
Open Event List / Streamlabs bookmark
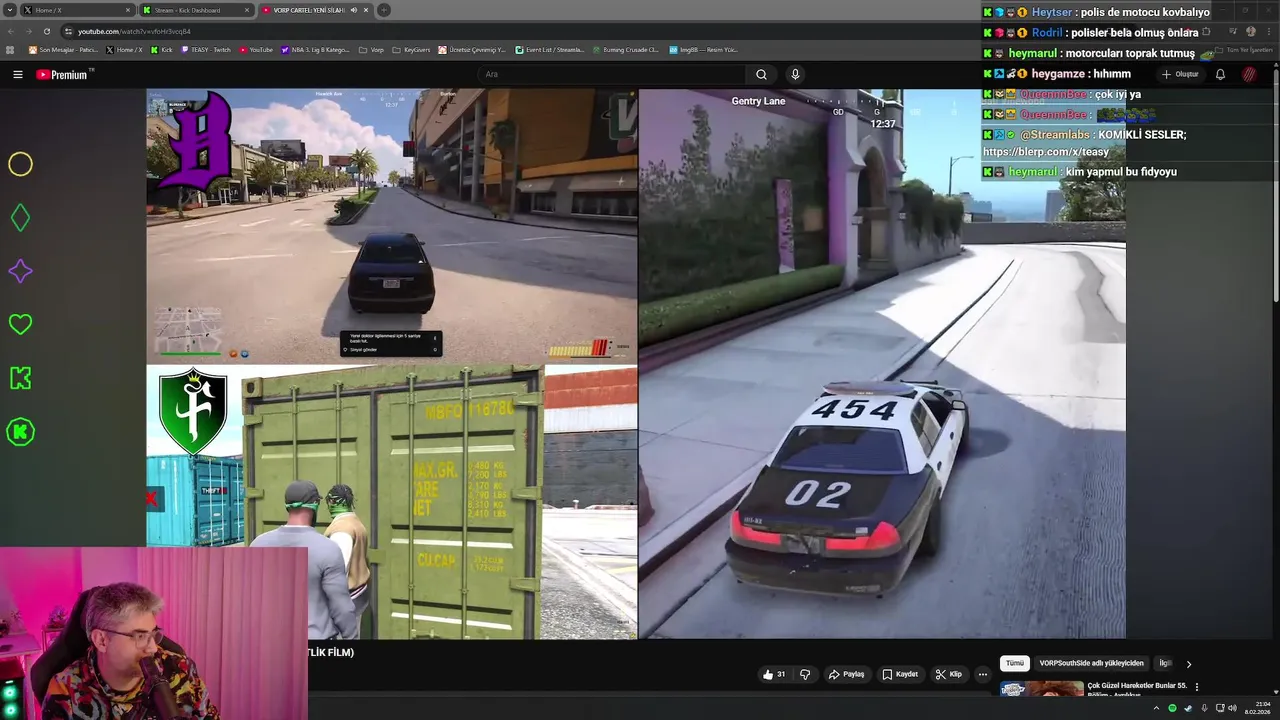tap(550, 50)
